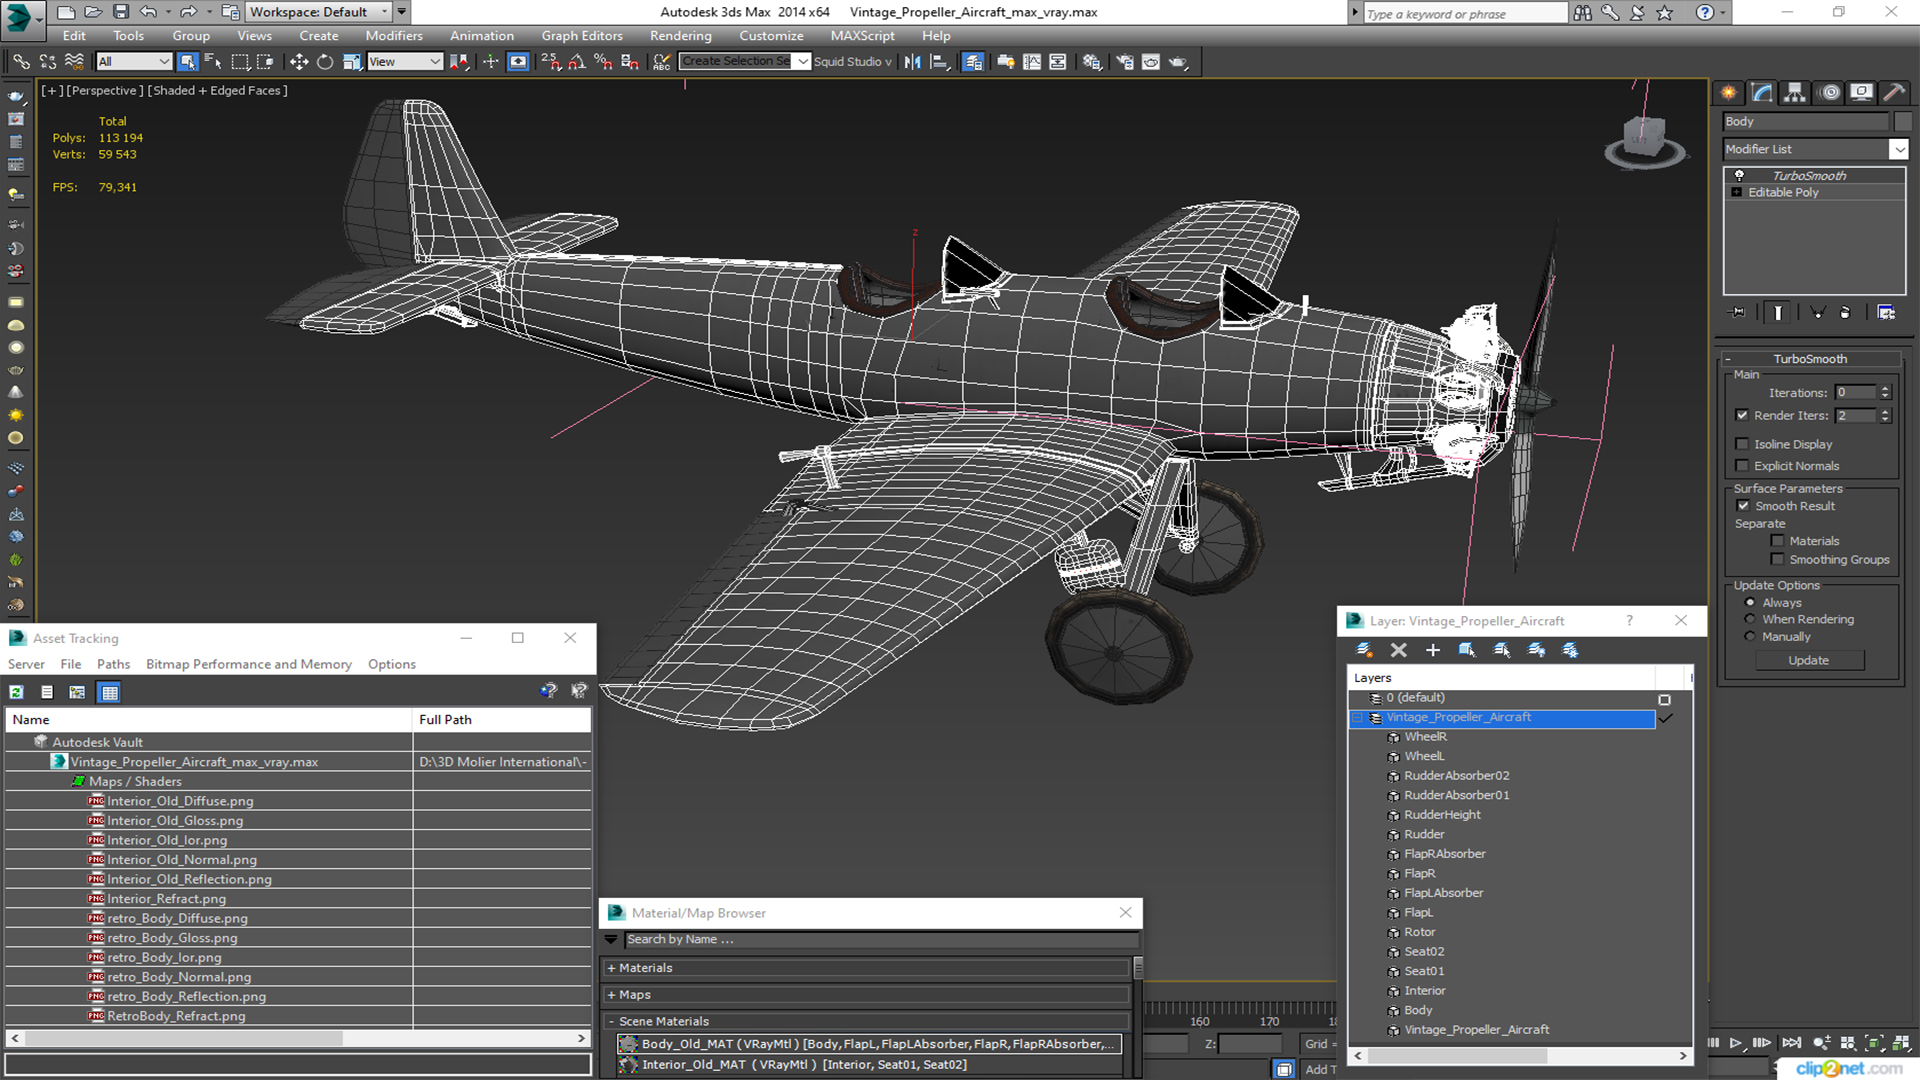Image resolution: width=1920 pixels, height=1080 pixels.
Task: Toggle TurboSmooth modifier lightbulb
Action: click(1739, 176)
